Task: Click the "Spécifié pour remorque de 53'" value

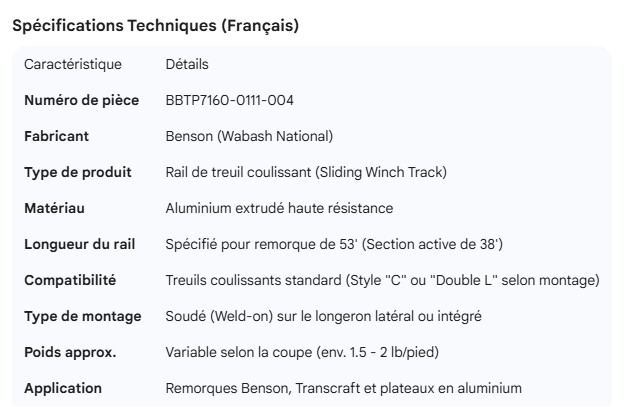Action: point(334,244)
